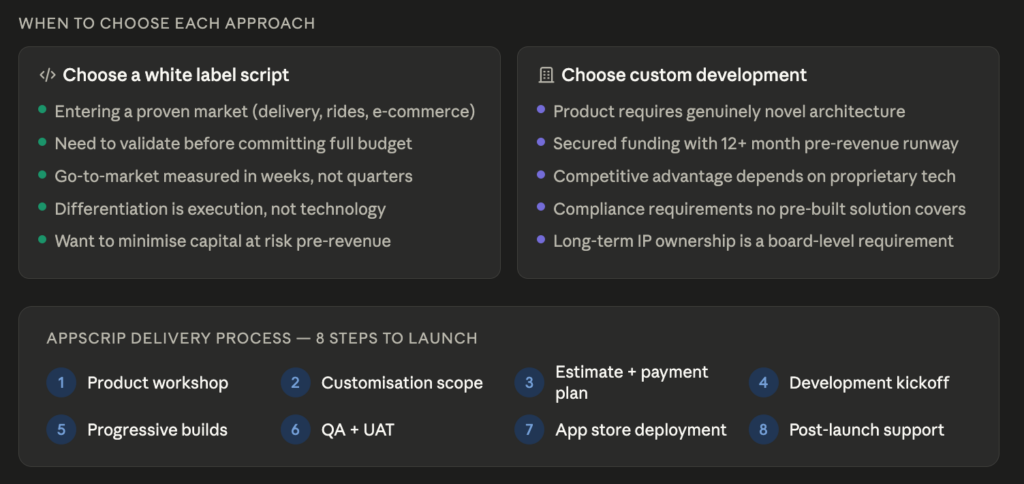Click step number 8 circle for Post-launch support

(763, 430)
